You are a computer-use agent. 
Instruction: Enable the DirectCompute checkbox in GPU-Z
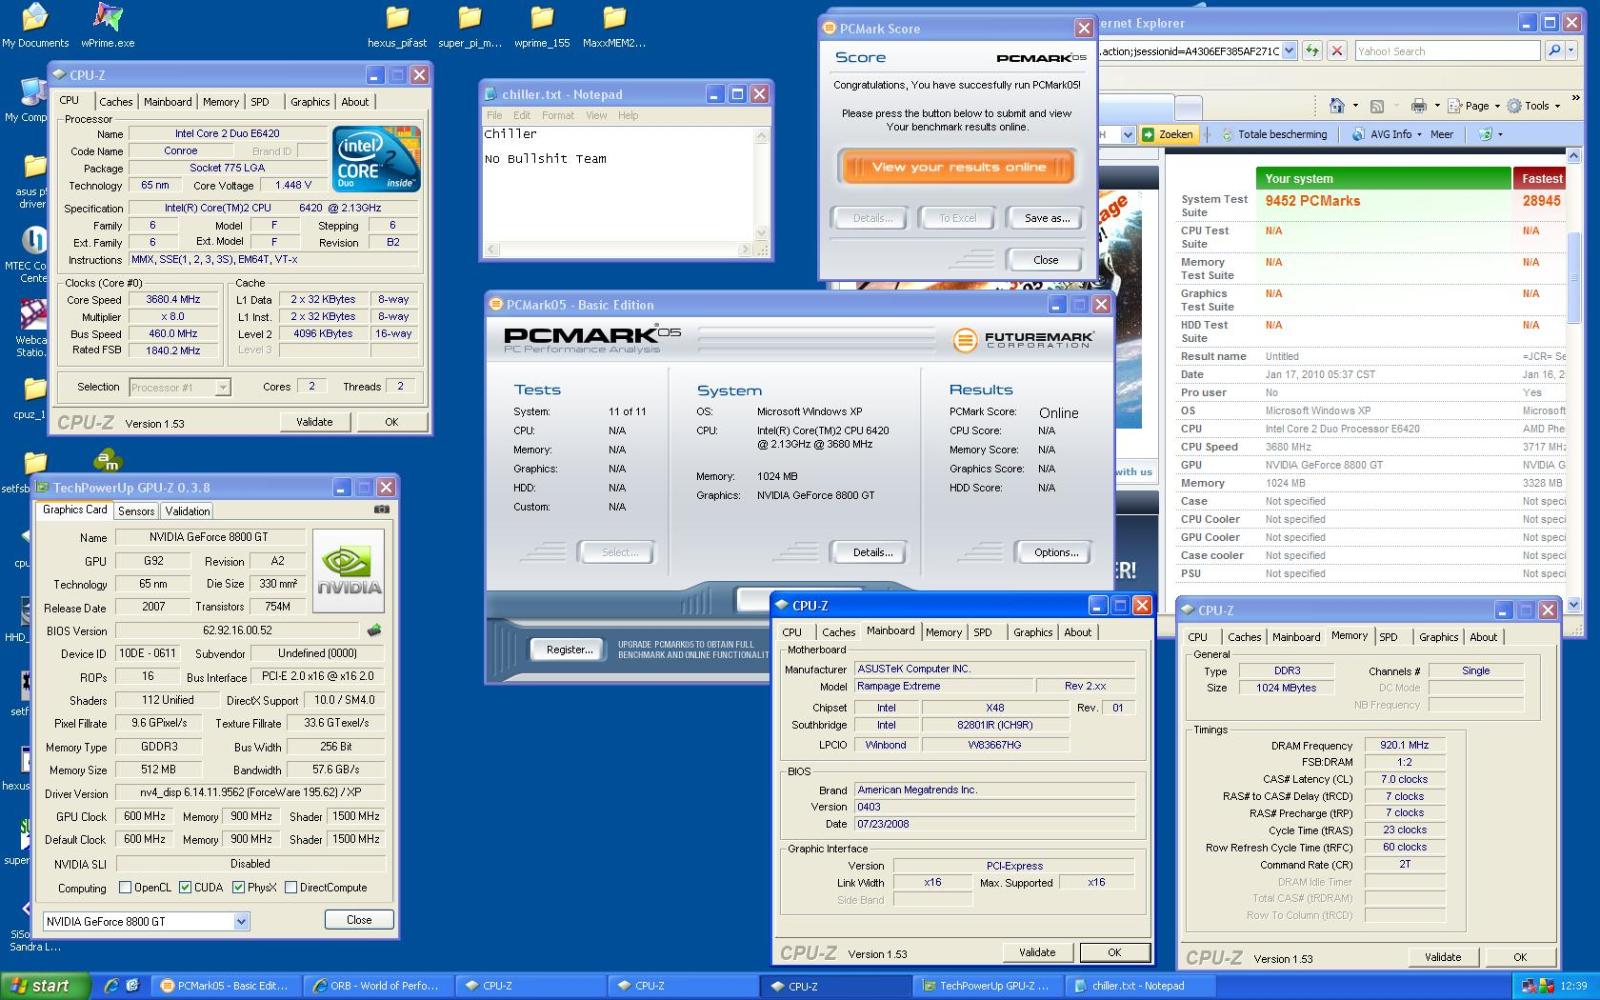tap(291, 887)
